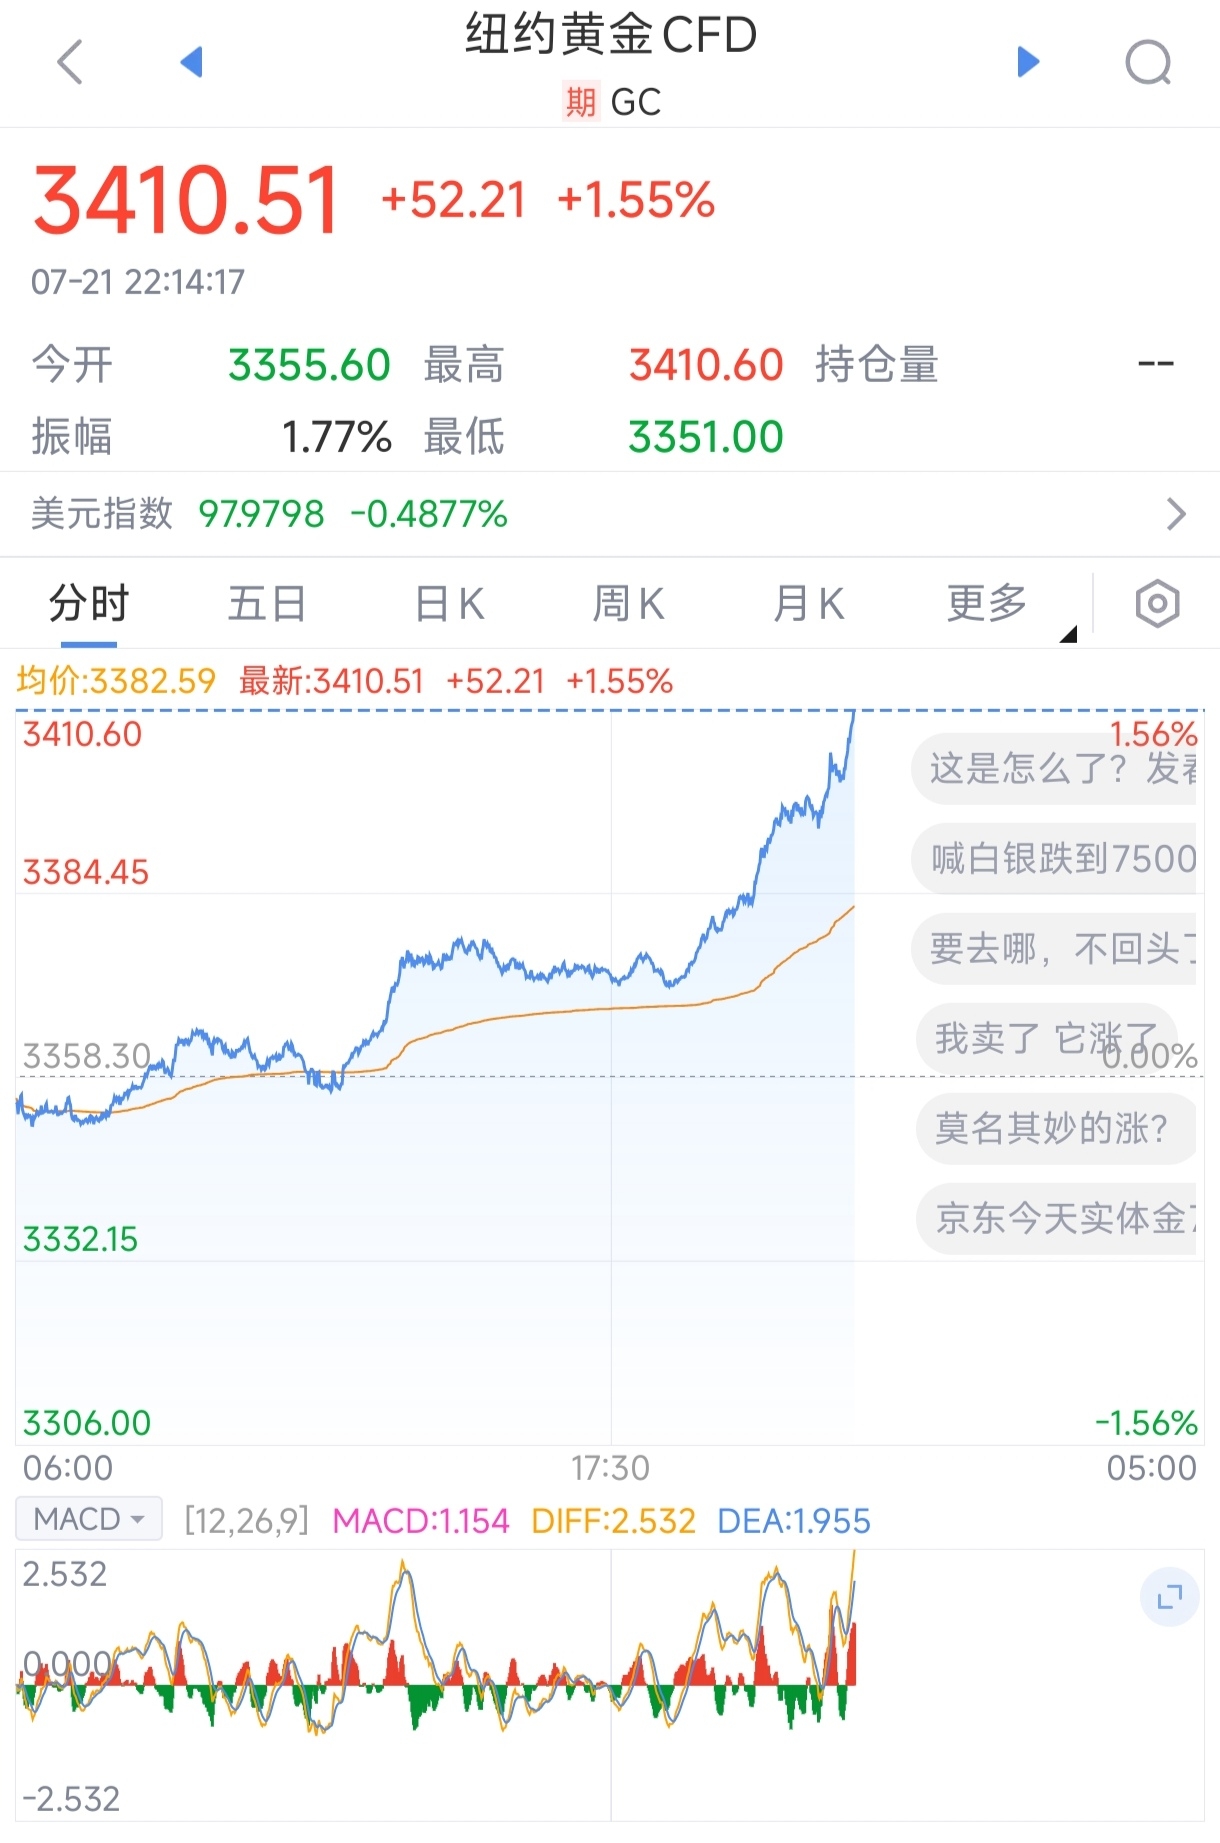Viewport: 1220px width, 1843px height.
Task: Tap 今开 value 3355.60
Action: 309,365
